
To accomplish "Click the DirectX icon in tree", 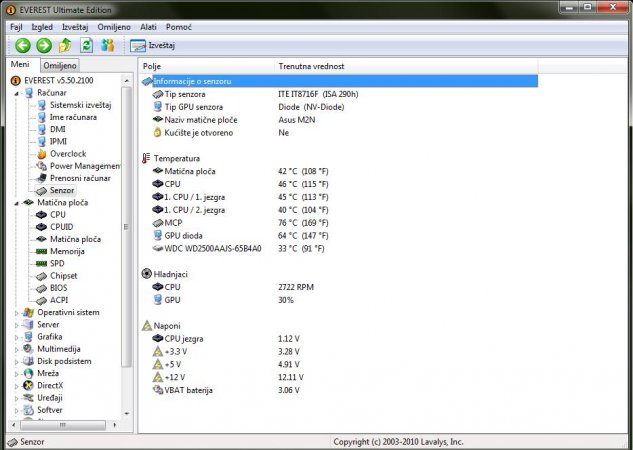I will pos(28,385).
